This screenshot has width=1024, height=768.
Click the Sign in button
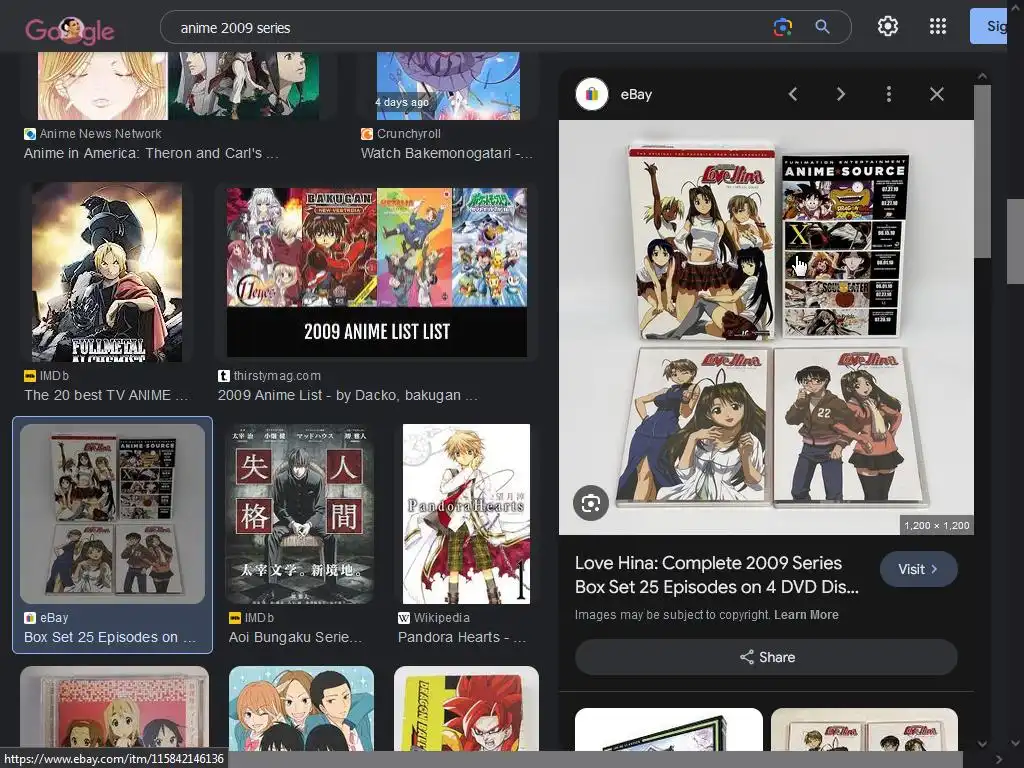989,26
